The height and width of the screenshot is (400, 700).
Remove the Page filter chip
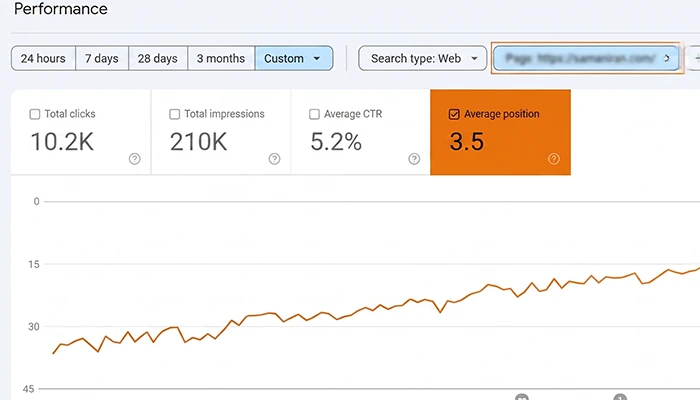pos(667,58)
